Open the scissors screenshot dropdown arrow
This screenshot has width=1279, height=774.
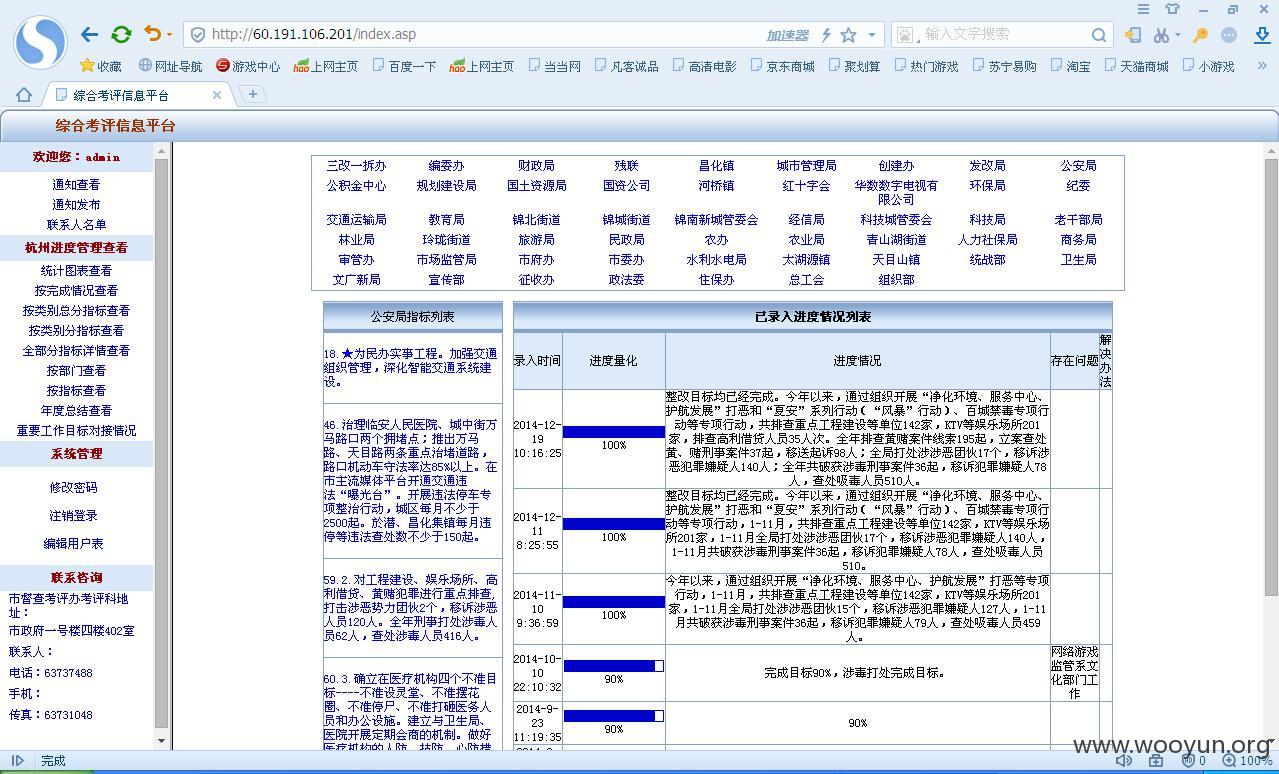point(1178,35)
